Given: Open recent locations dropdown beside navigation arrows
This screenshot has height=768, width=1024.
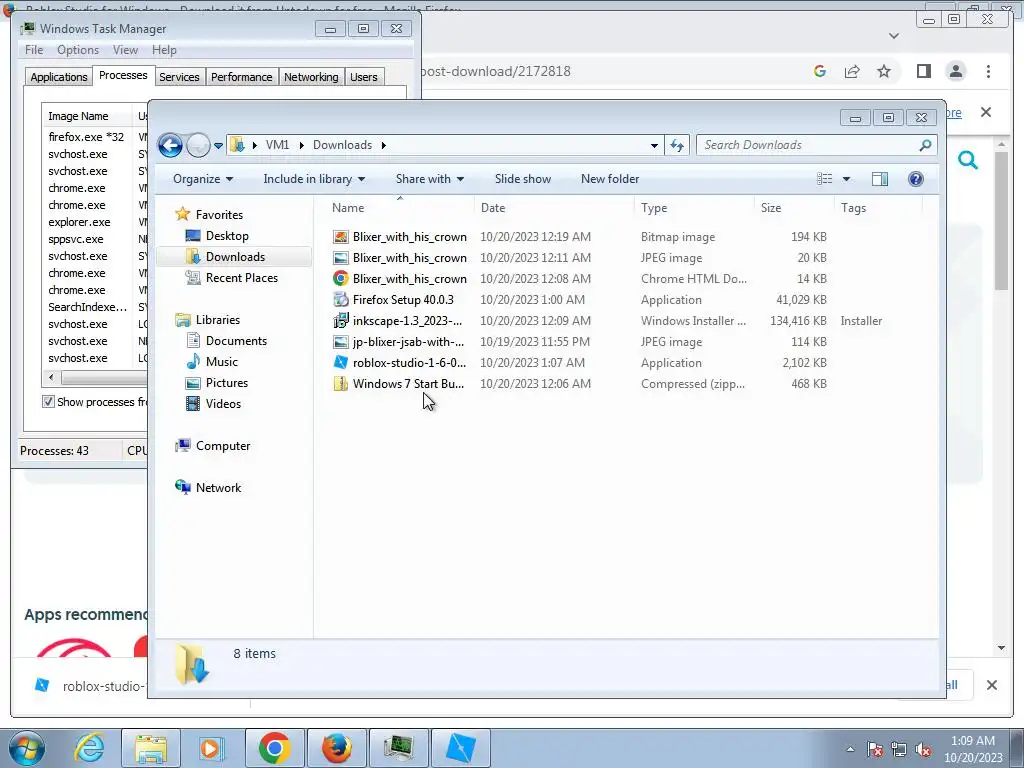Looking at the screenshot, I should (218, 146).
